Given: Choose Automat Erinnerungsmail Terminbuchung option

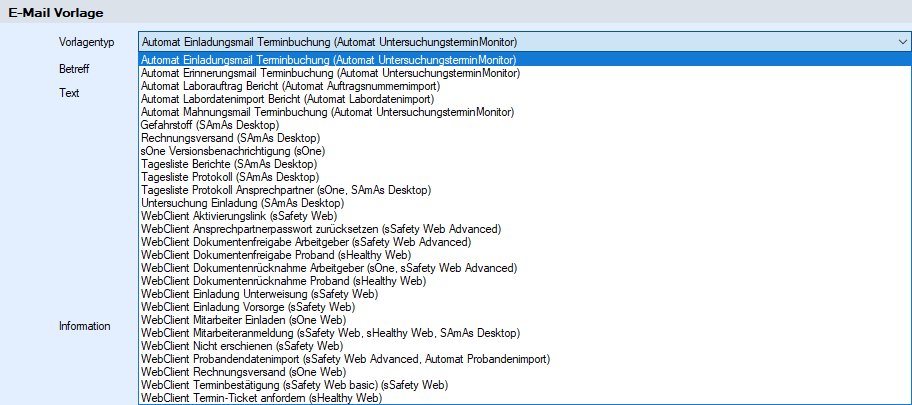Looking at the screenshot, I should pyautogui.click(x=525, y=73).
